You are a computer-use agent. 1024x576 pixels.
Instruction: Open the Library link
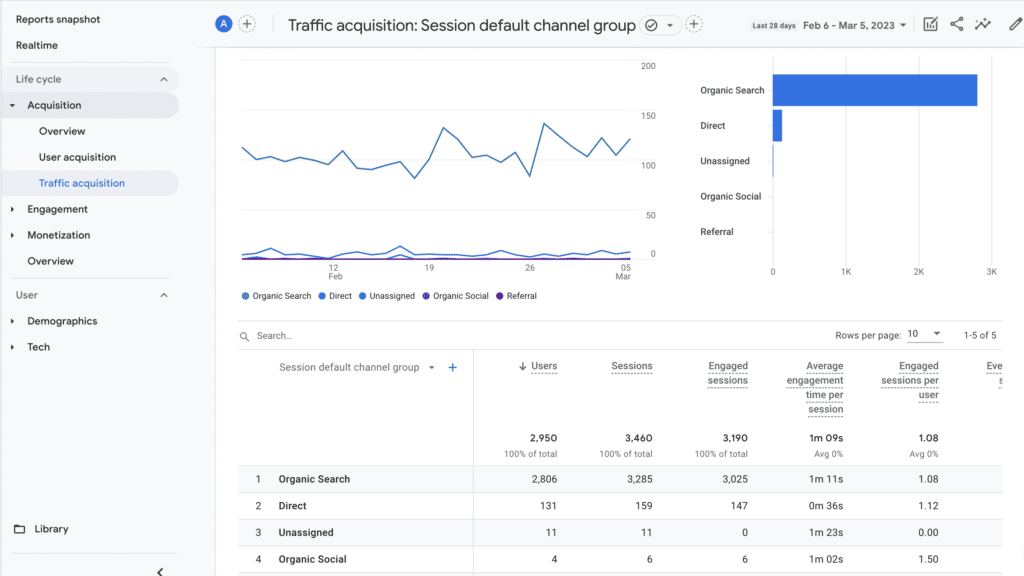click(51, 529)
